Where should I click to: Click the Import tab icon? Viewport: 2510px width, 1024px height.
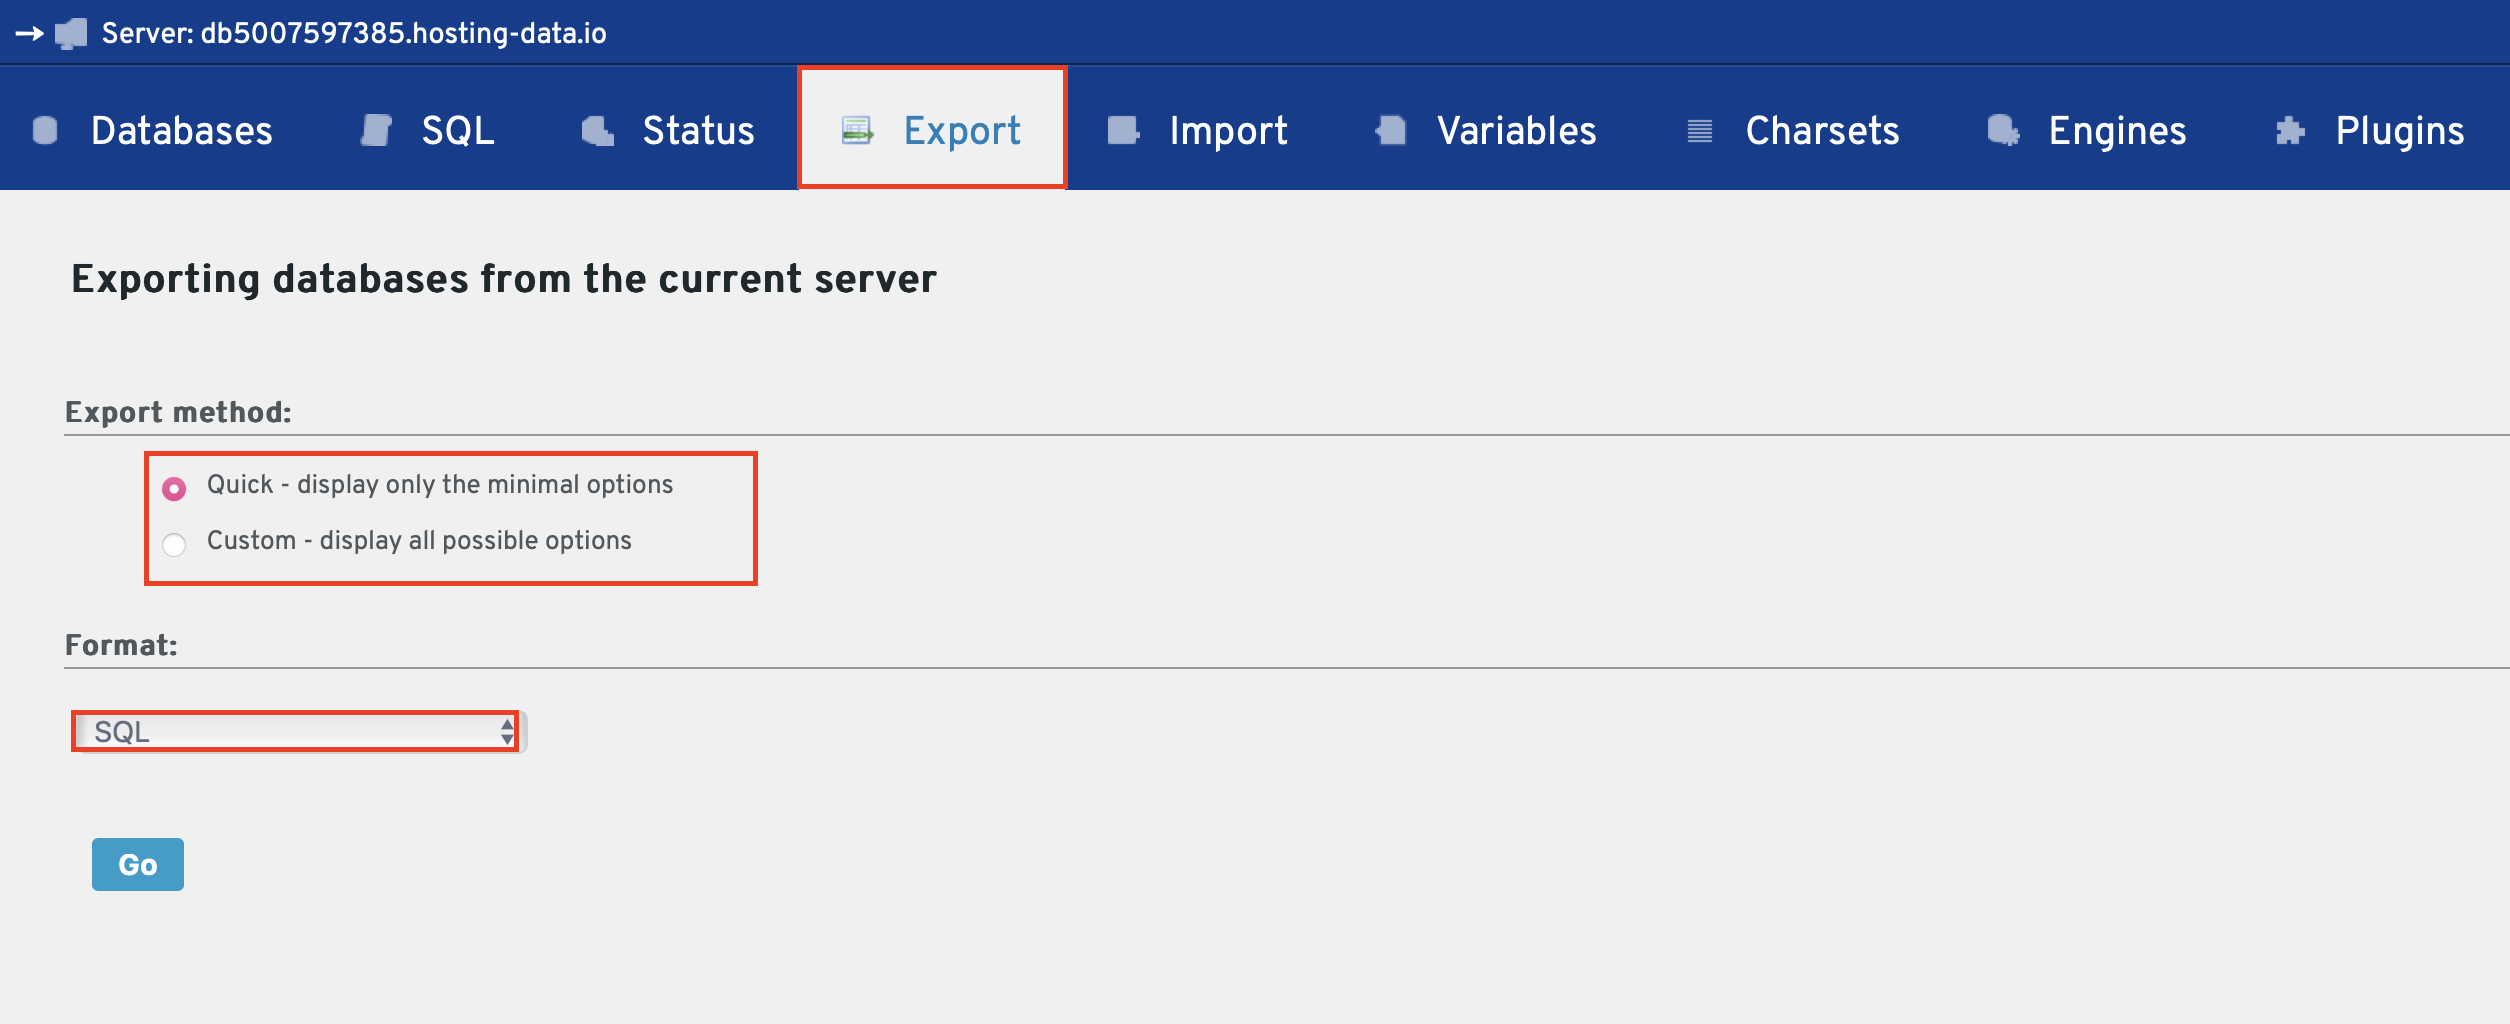(x=1123, y=131)
